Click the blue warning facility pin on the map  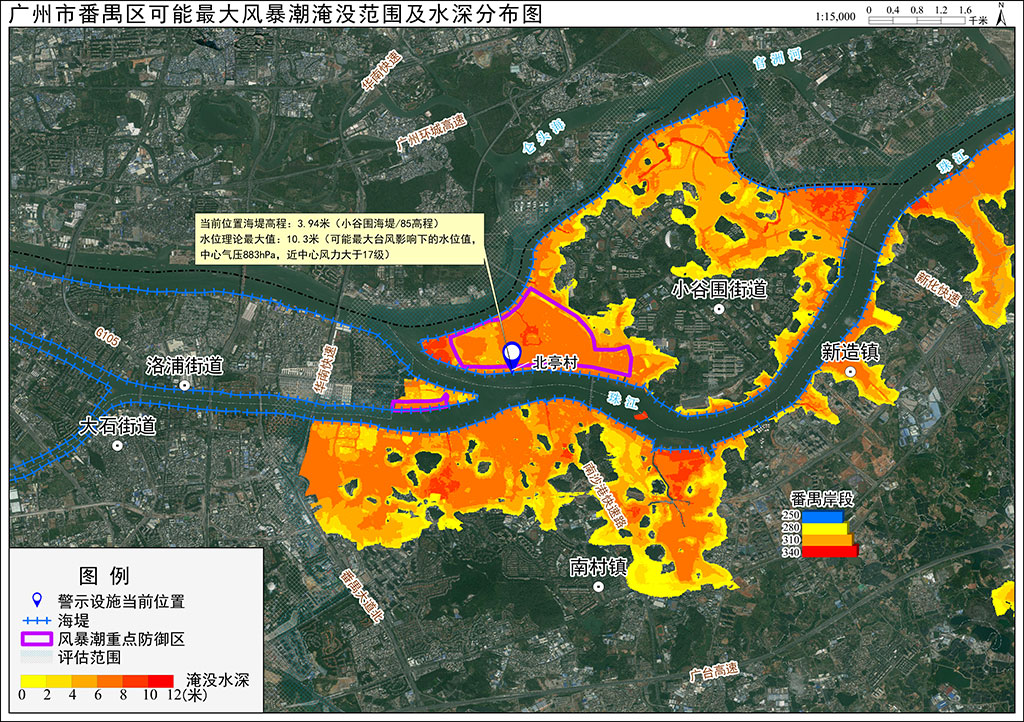pyautogui.click(x=512, y=356)
